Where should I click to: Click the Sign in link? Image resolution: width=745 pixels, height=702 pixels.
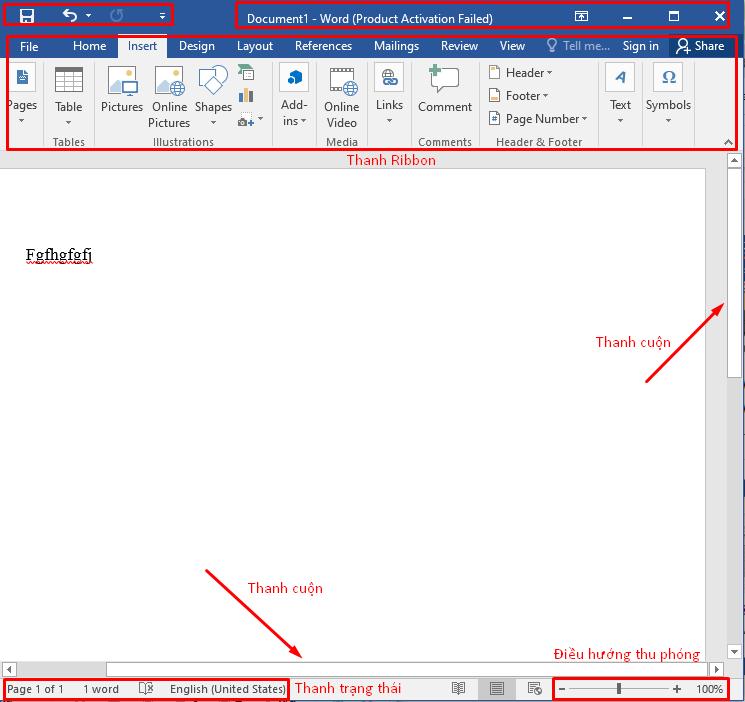640,46
